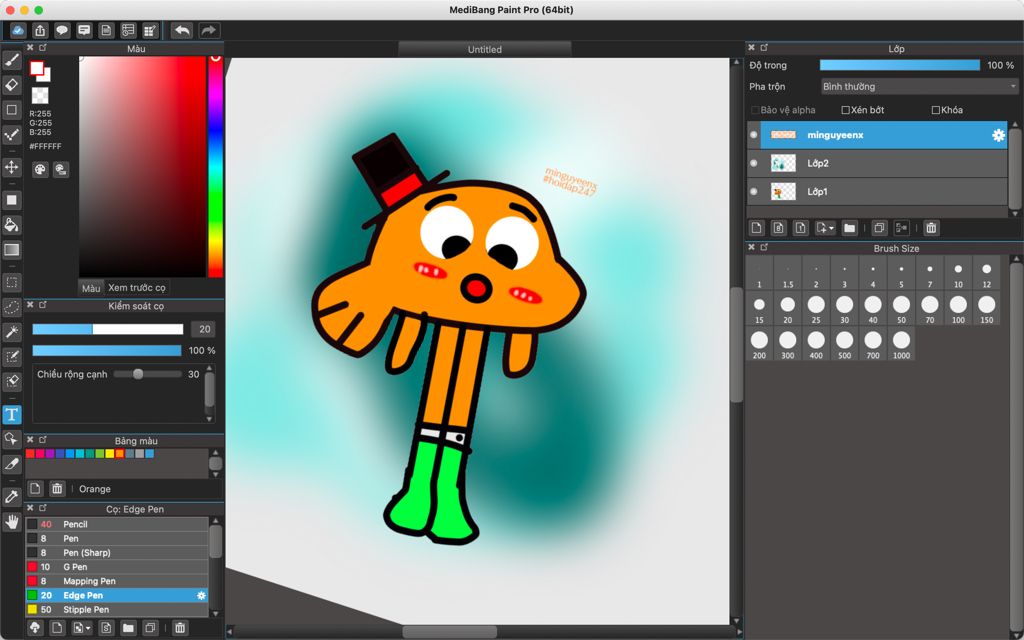Click the Undo arrow in top toolbar
This screenshot has height=640, width=1024.
click(x=182, y=30)
